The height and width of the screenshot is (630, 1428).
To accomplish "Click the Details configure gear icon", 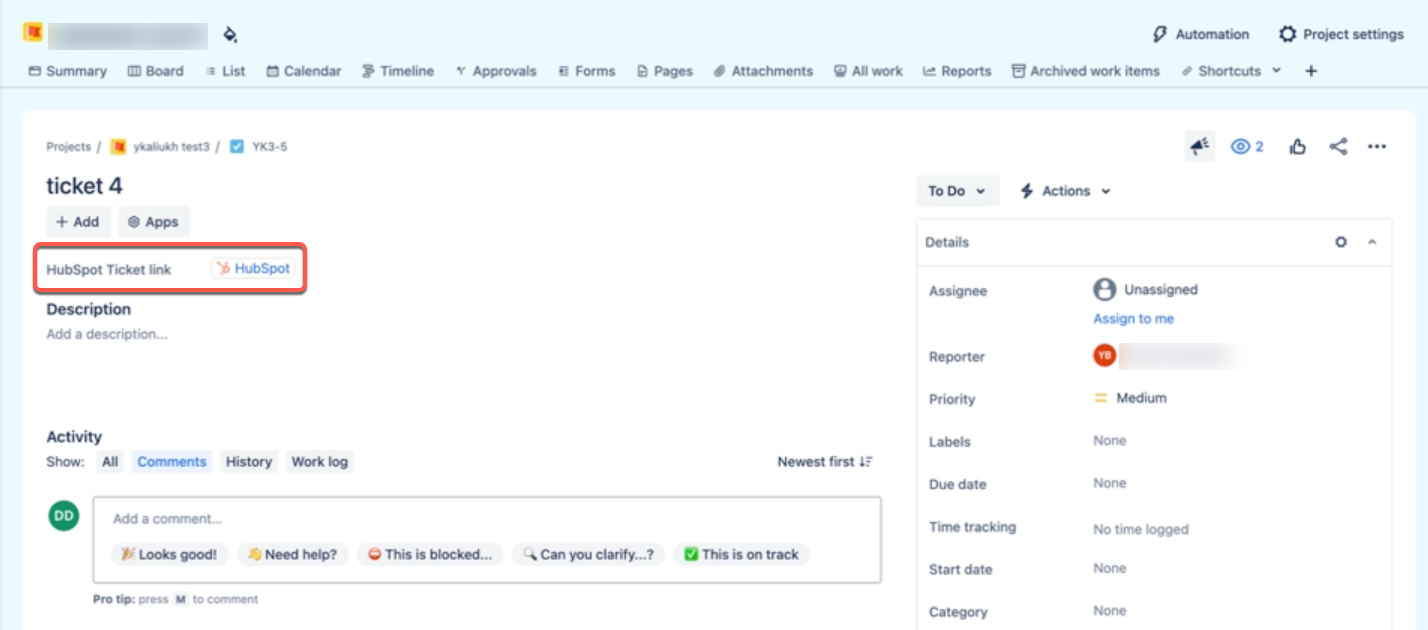I will coord(1341,242).
